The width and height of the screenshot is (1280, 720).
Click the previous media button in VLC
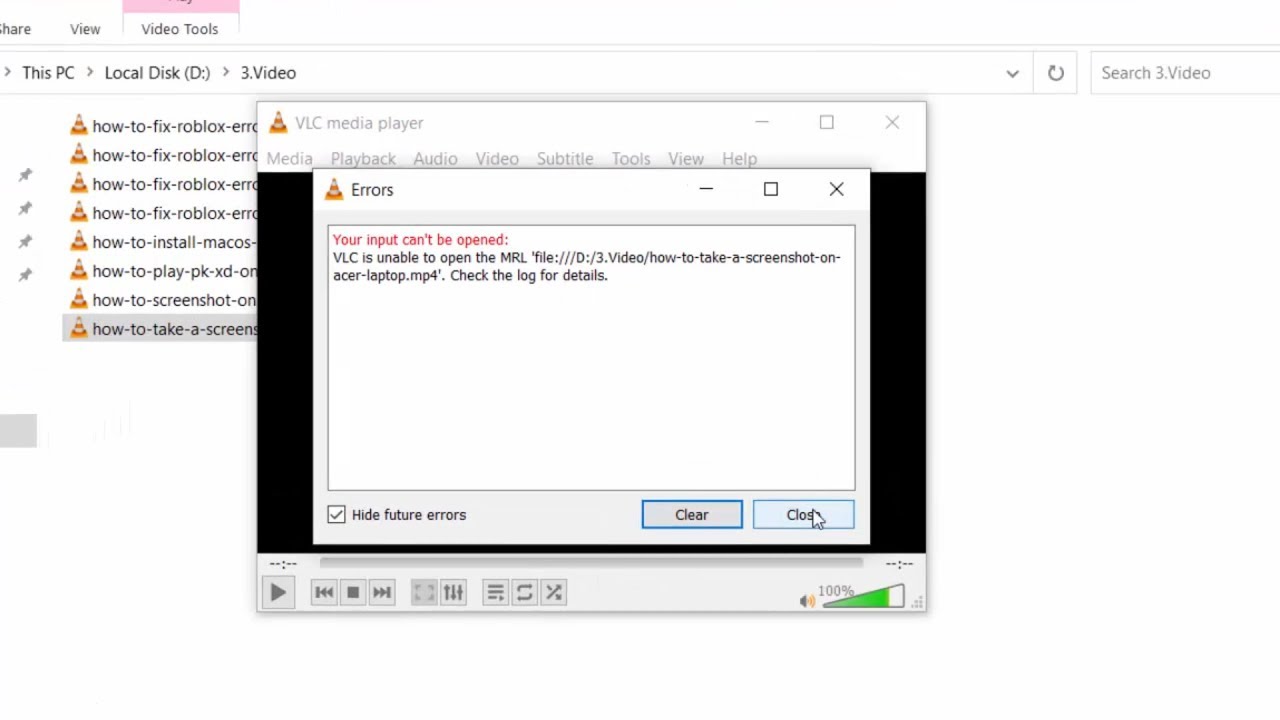pos(324,593)
